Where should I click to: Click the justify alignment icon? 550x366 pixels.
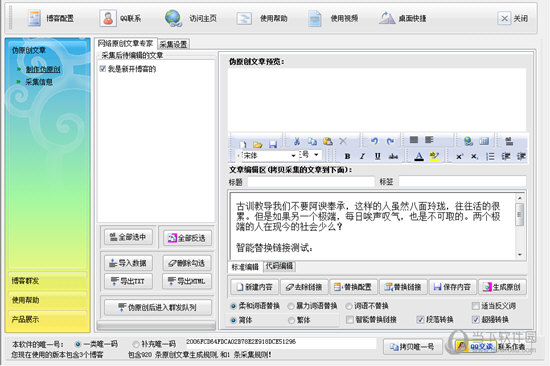point(414,140)
